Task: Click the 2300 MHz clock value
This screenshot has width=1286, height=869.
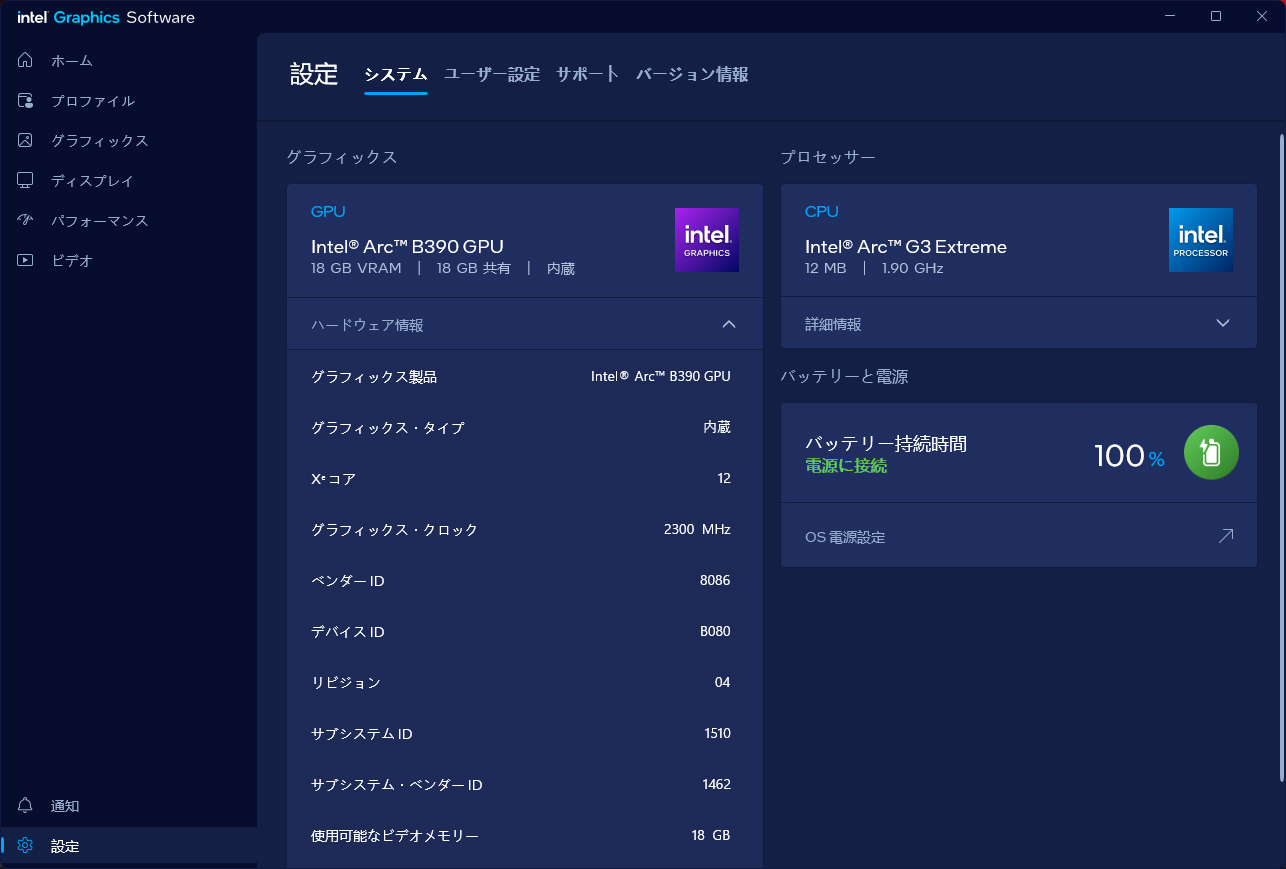Action: 697,530
